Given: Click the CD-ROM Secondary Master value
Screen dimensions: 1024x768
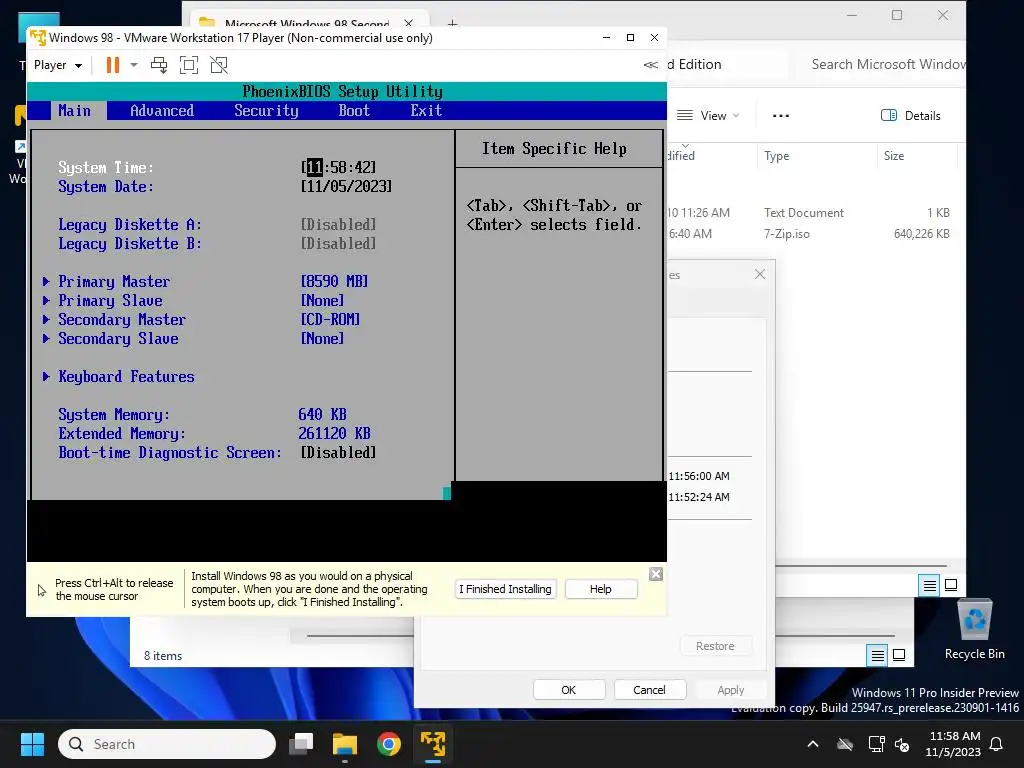Looking at the screenshot, I should [330, 319].
